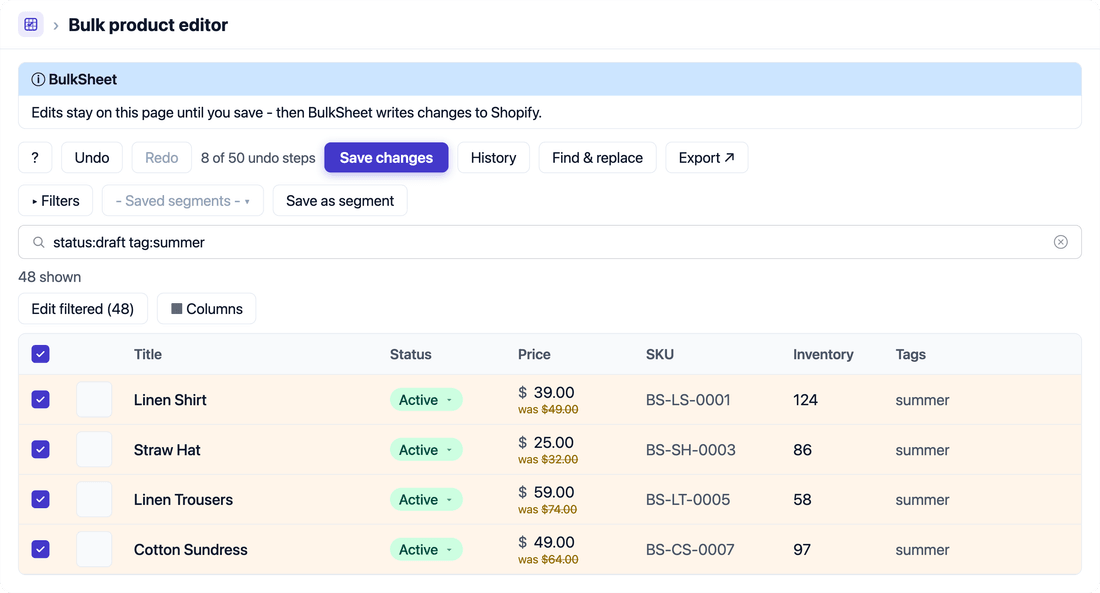Viewport: 1100px width, 593px height.
Task: Click the Title column header
Action: pos(148,354)
